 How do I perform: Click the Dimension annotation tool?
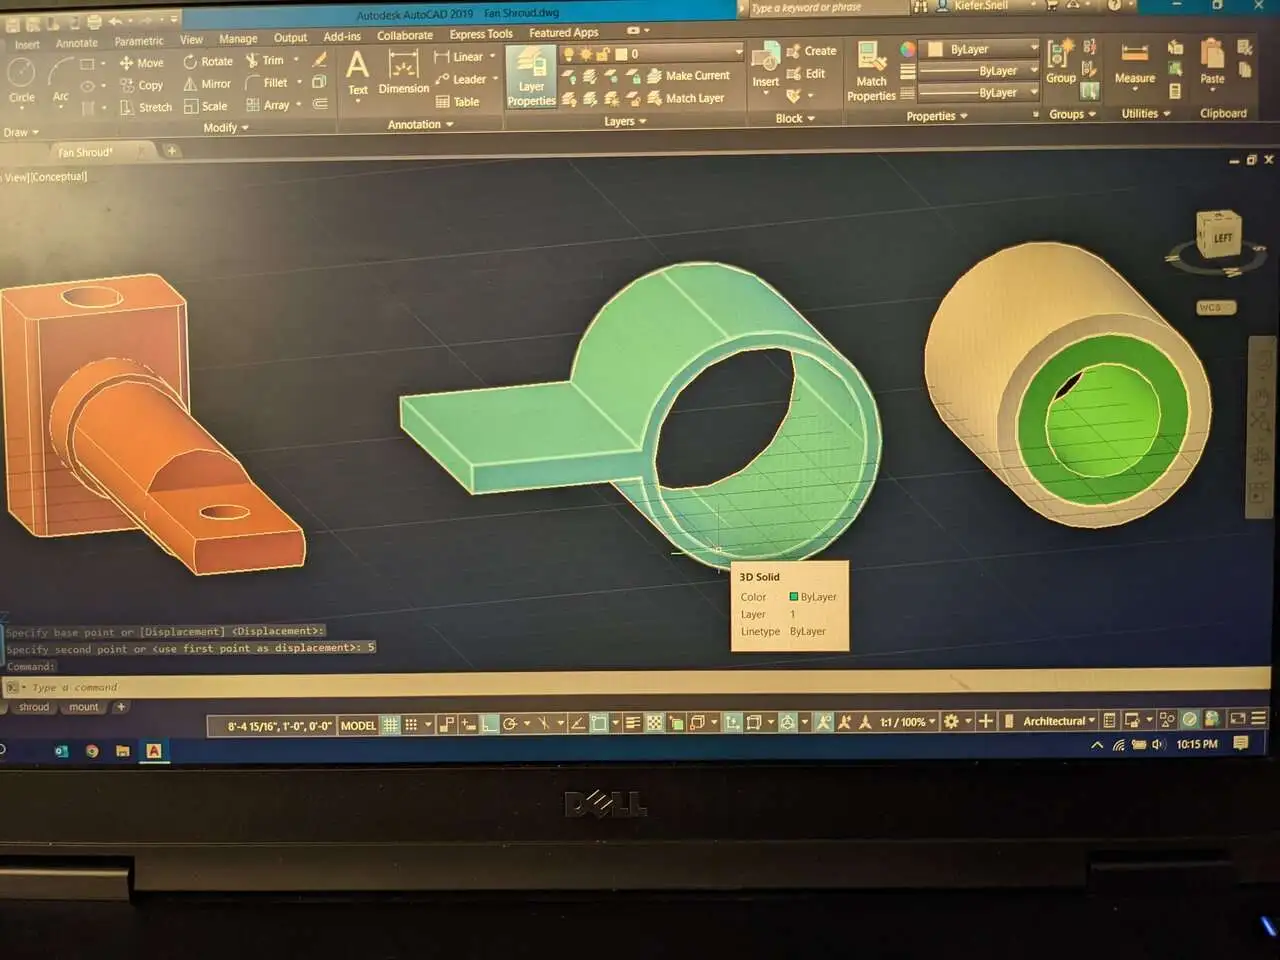coord(403,73)
